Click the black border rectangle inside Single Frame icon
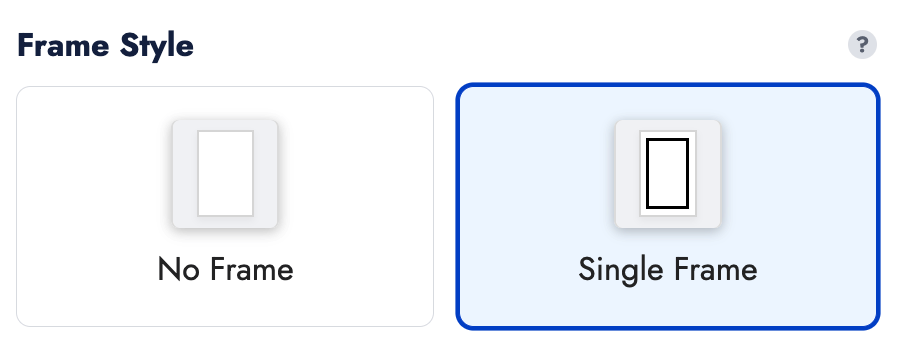This screenshot has height=360, width=902. coord(667,173)
